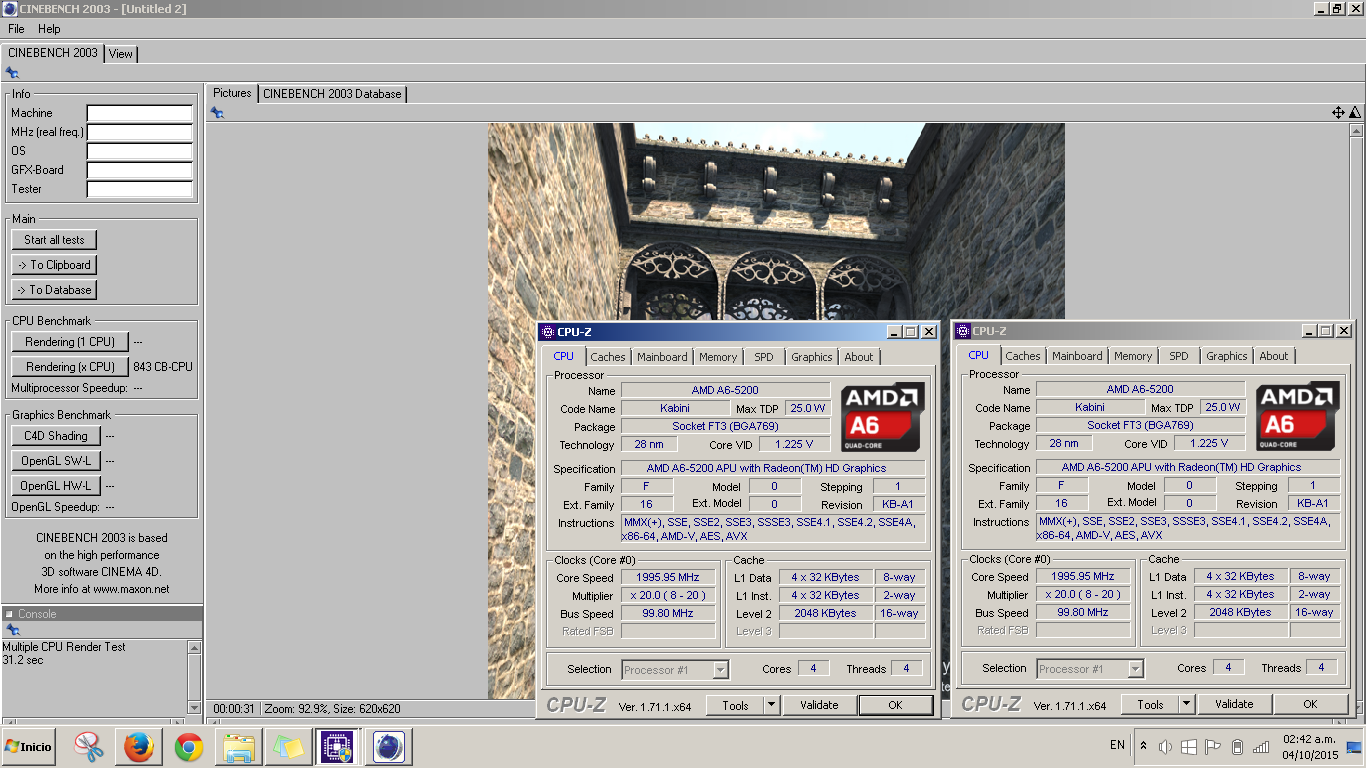This screenshot has width=1366, height=768.
Task: Click the pin icon below CINEBENCH 2003 tab
Action: pyautogui.click(x=12, y=72)
